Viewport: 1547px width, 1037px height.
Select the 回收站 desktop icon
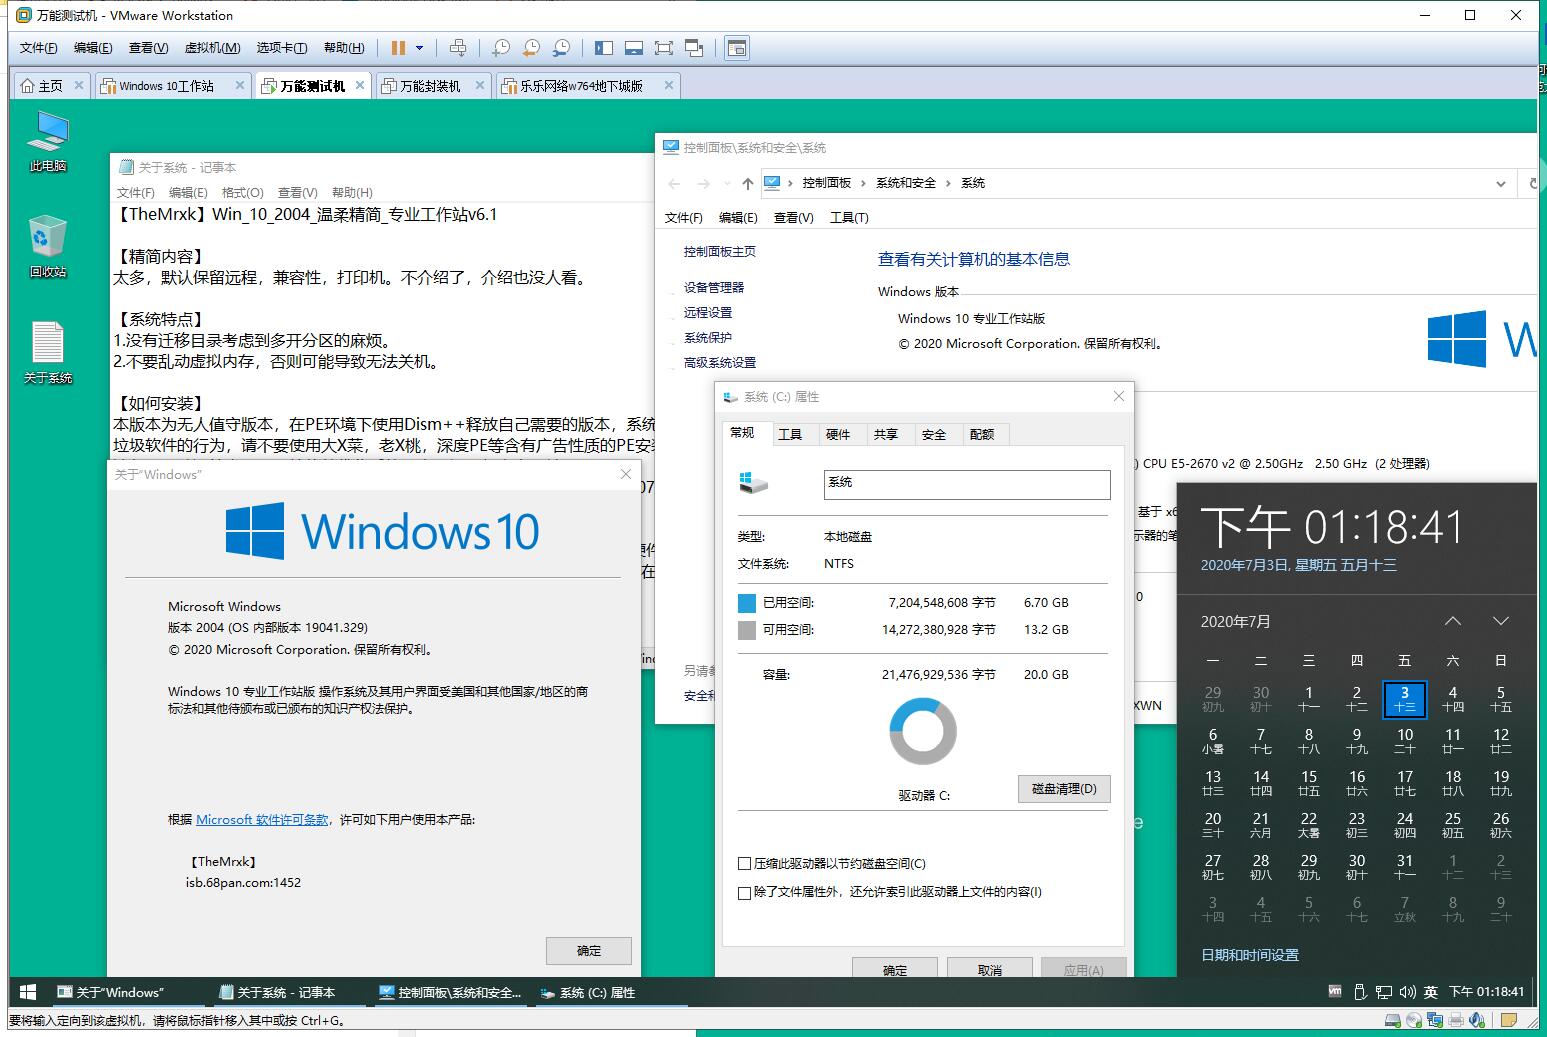coord(48,246)
